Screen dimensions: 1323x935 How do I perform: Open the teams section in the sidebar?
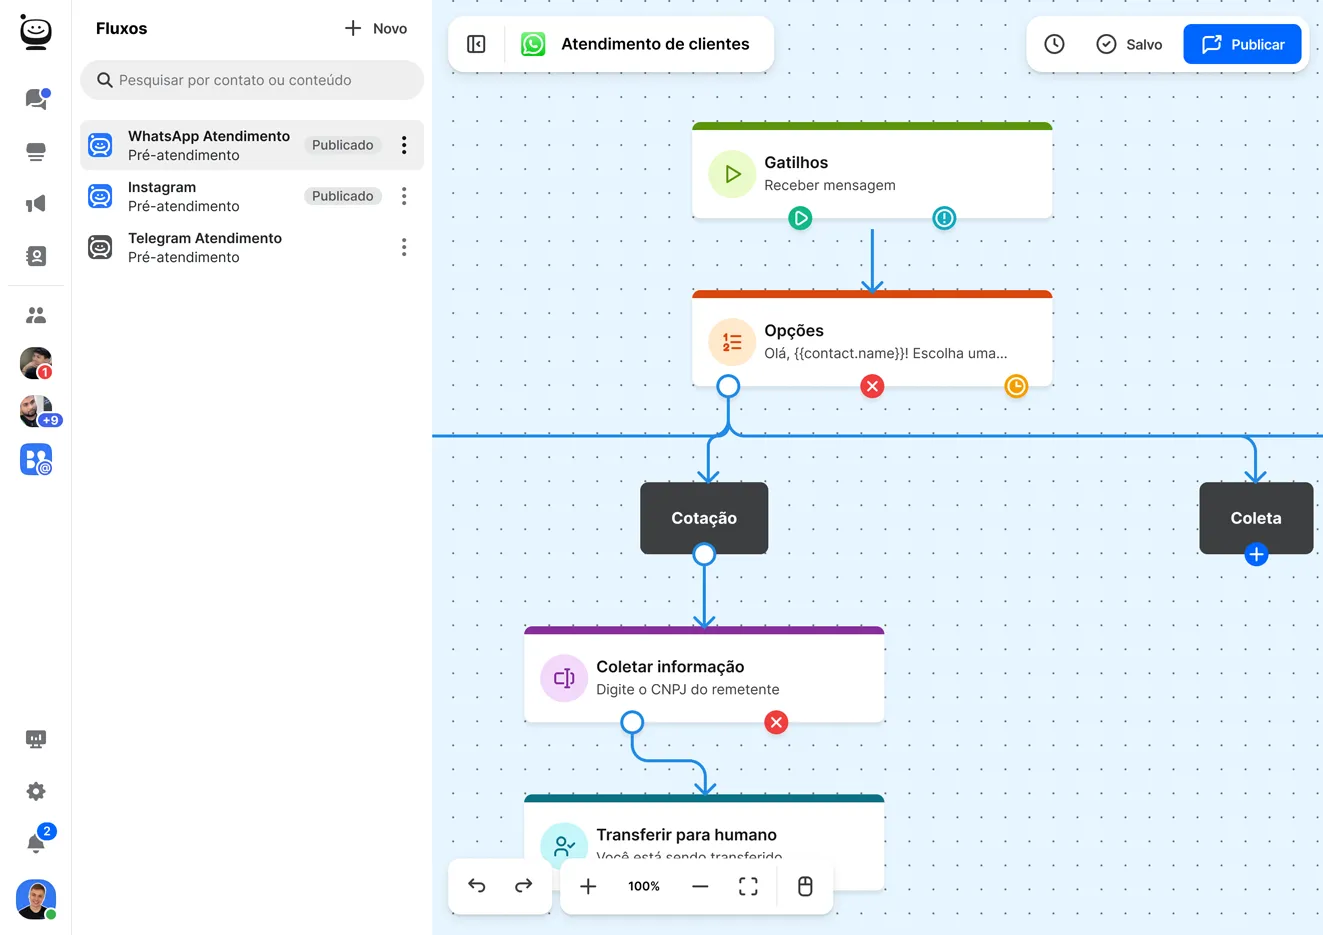35,314
